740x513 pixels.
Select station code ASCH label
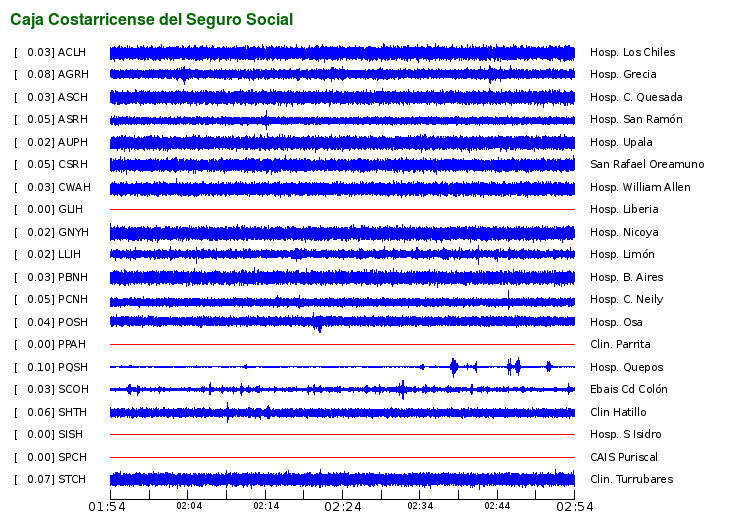[73, 97]
